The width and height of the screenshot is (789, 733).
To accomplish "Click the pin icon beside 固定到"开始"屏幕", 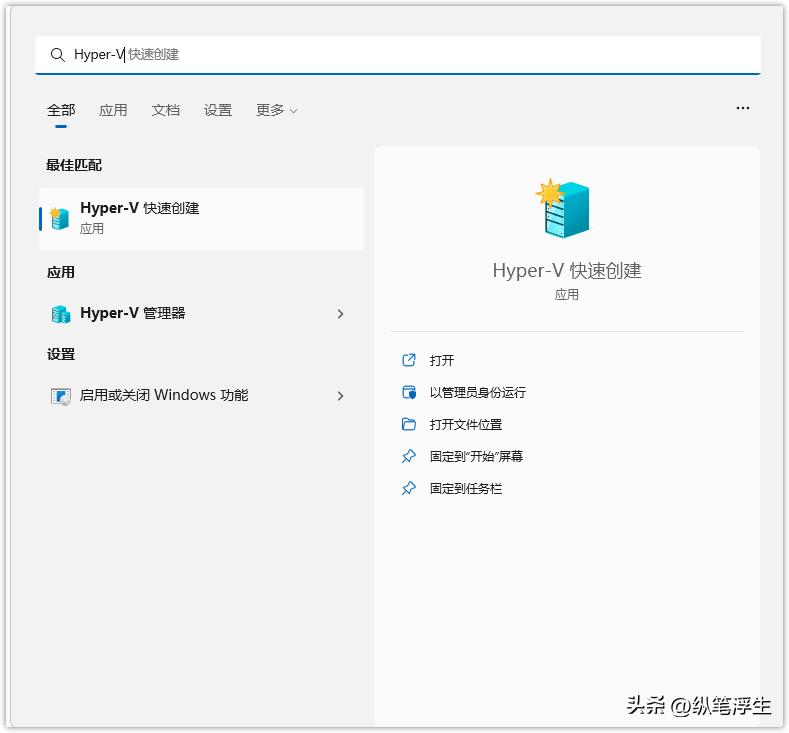I will click(409, 456).
